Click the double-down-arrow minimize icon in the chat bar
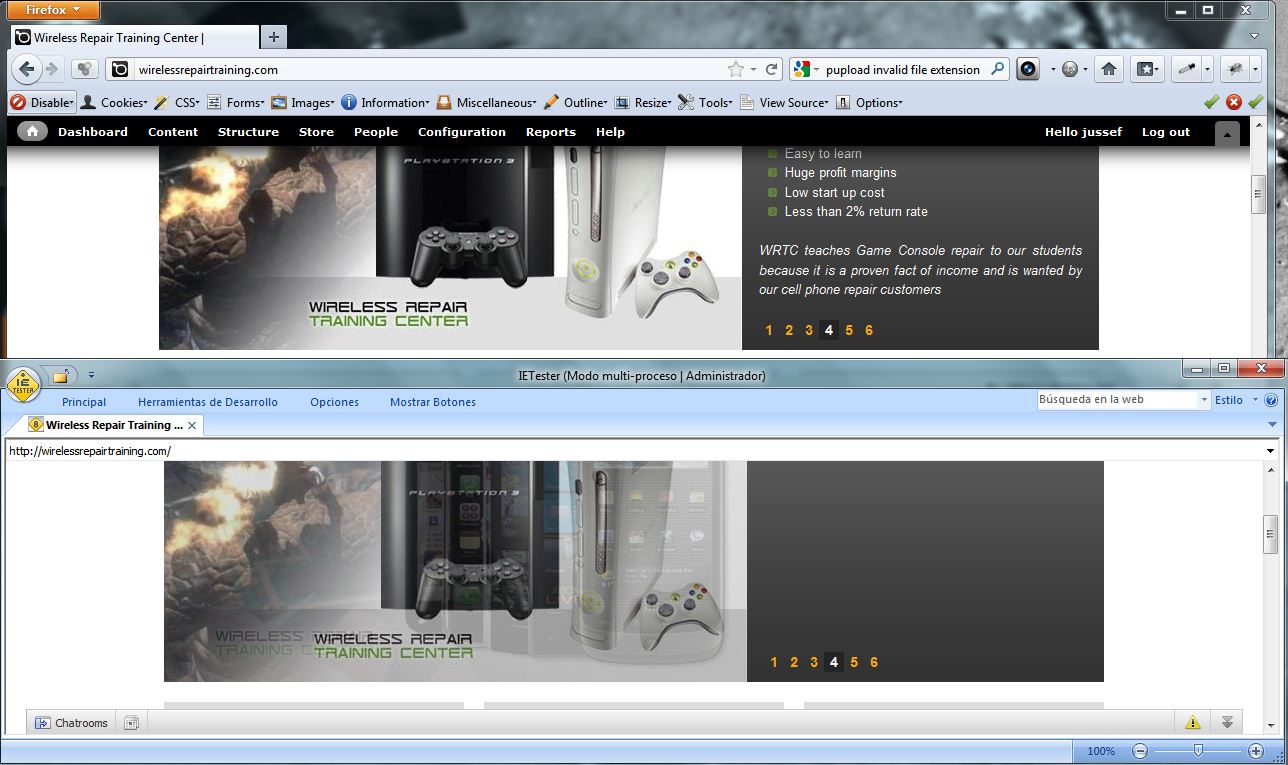The height and width of the screenshot is (765, 1288). 1227,722
